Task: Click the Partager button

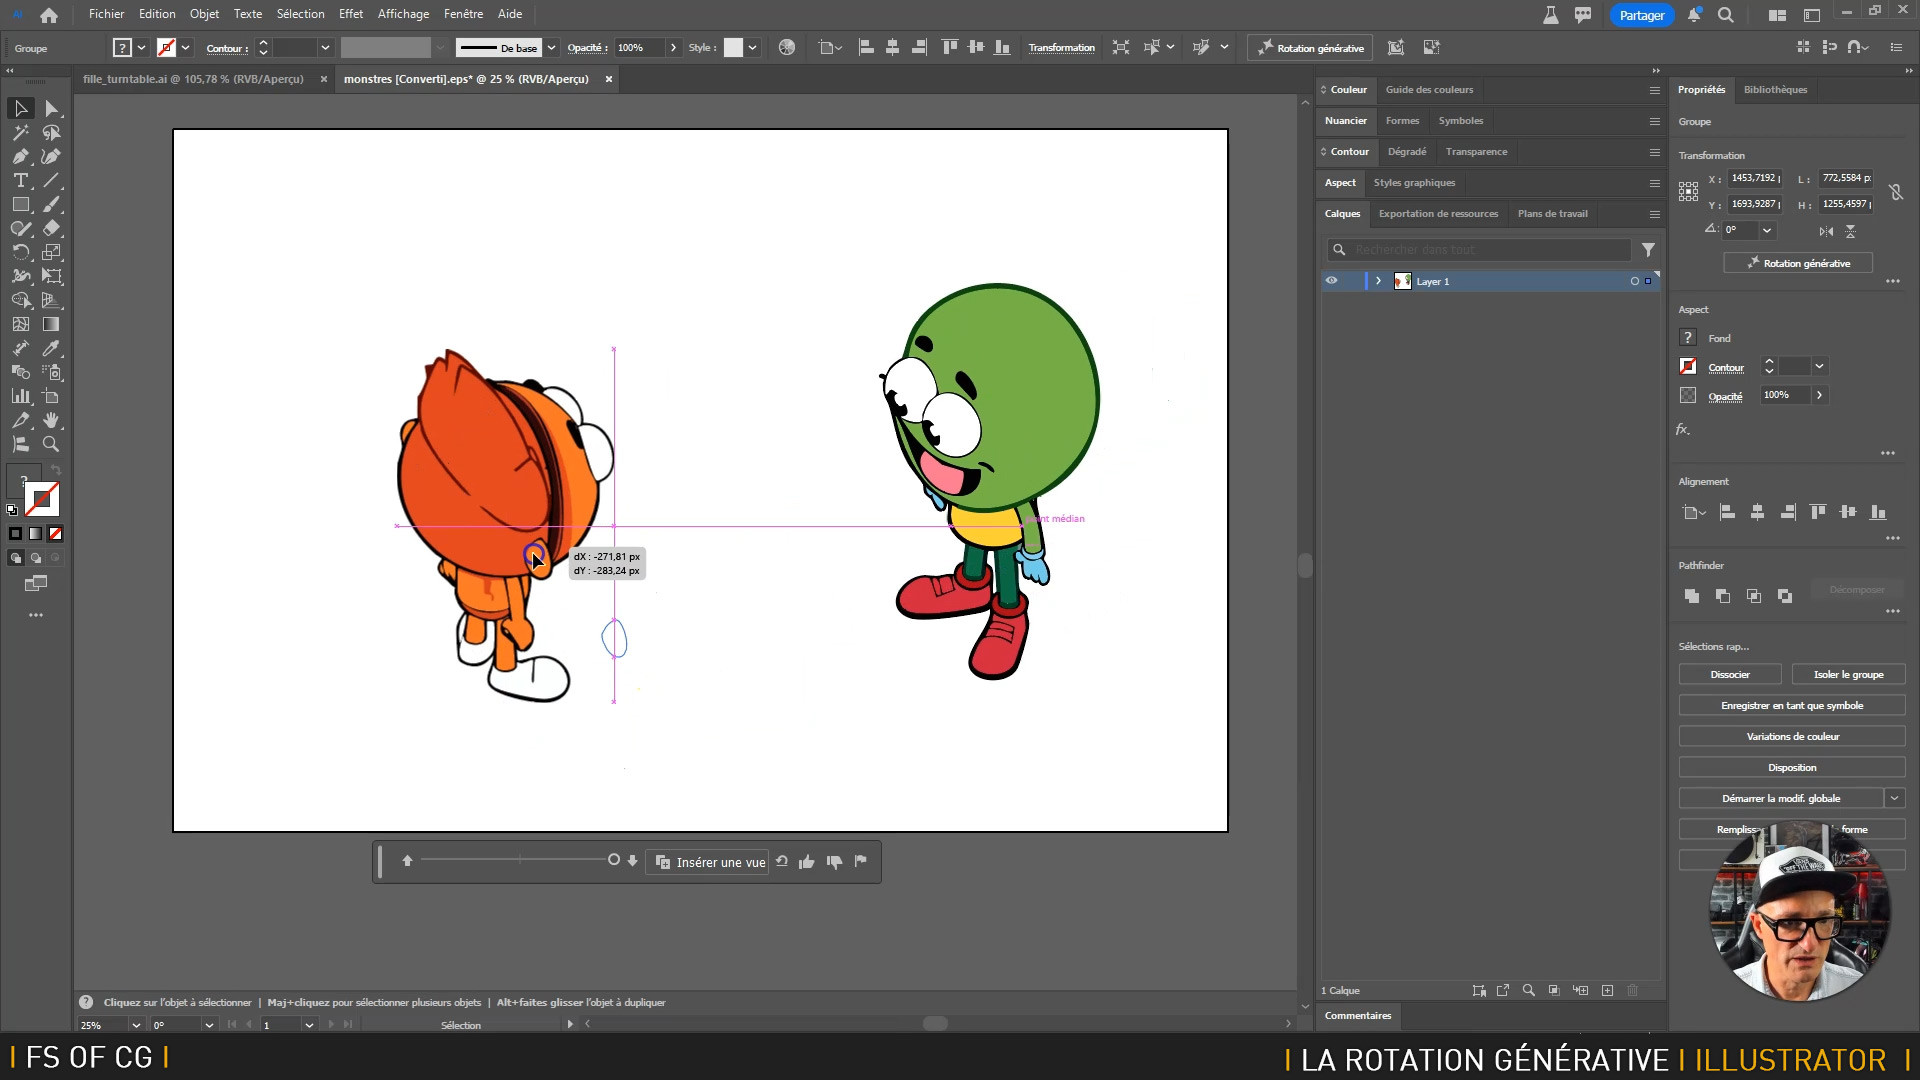Action: point(1642,15)
